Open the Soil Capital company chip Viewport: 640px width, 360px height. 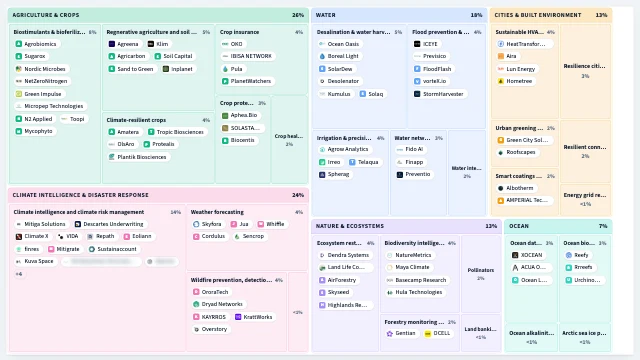tap(174, 56)
